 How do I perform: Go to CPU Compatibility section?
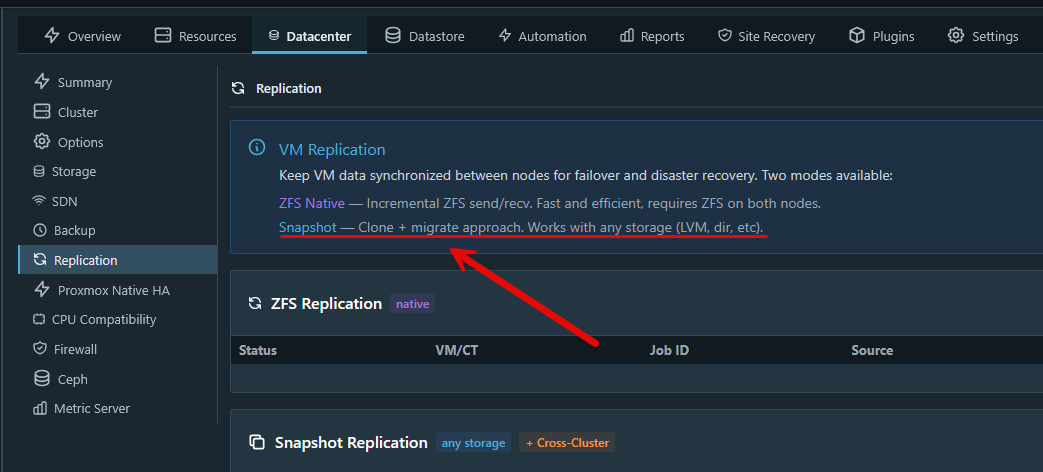point(106,319)
